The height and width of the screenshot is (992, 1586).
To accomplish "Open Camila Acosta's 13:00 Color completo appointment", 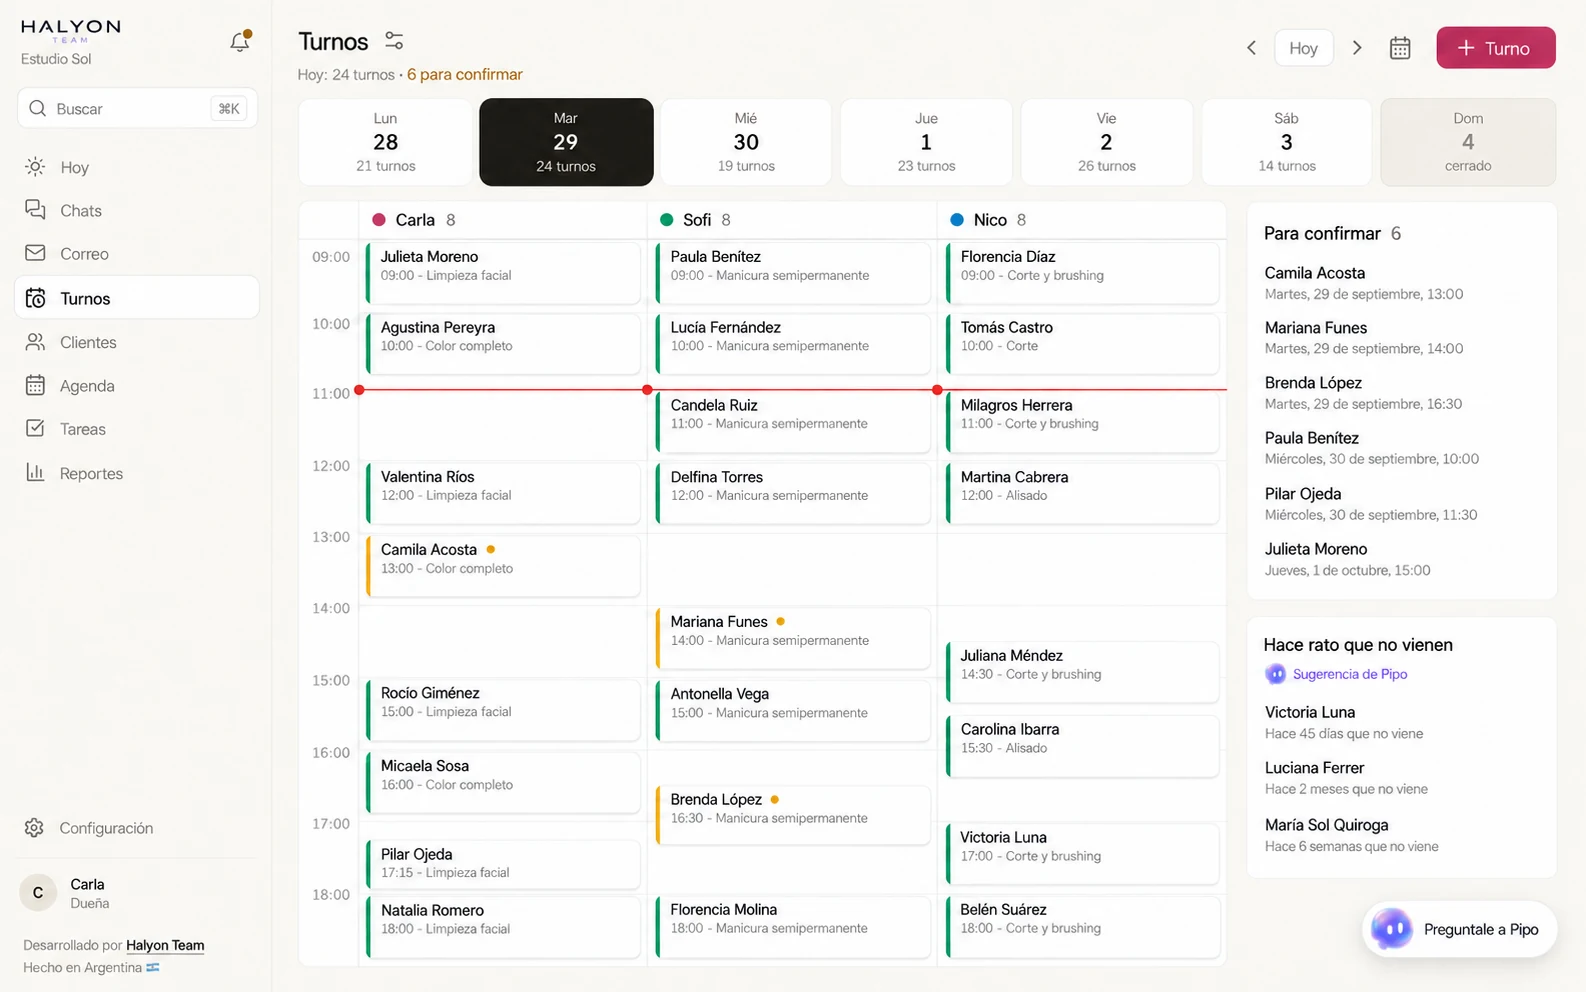I will (x=503, y=566).
